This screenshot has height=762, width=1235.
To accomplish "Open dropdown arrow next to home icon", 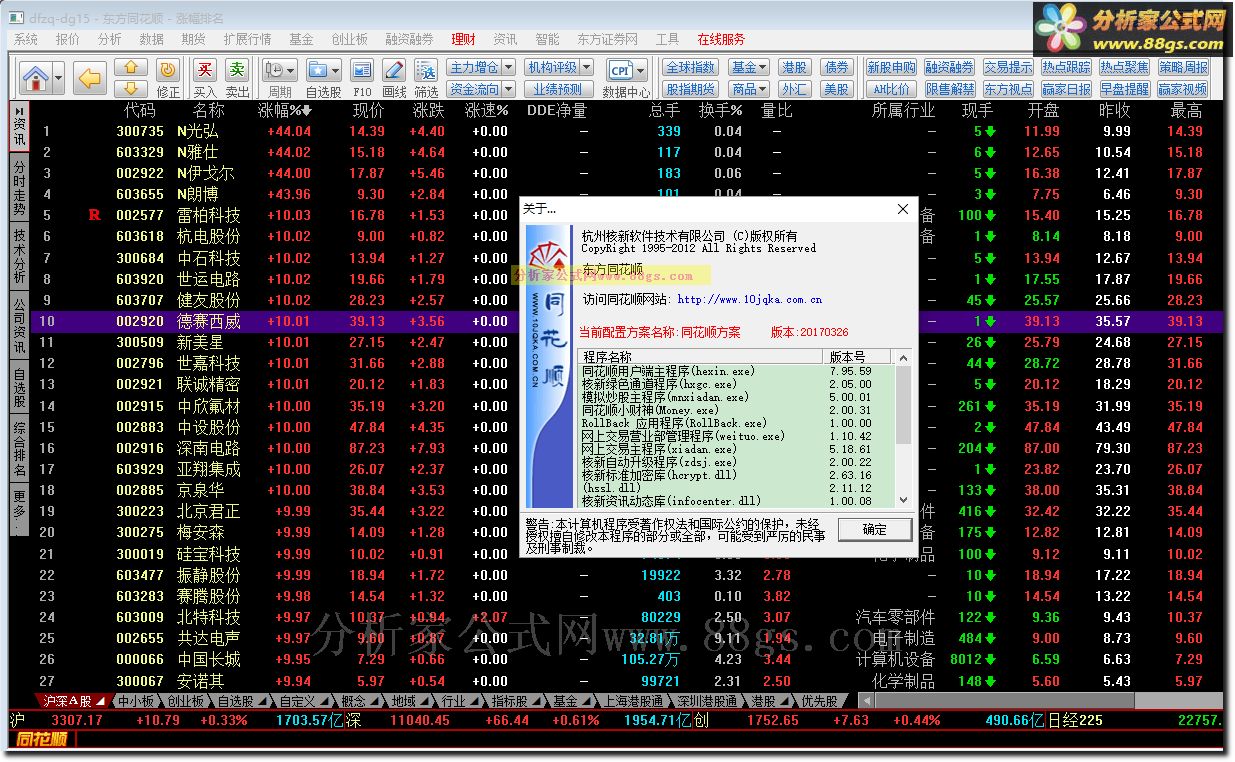I will tap(59, 77).
